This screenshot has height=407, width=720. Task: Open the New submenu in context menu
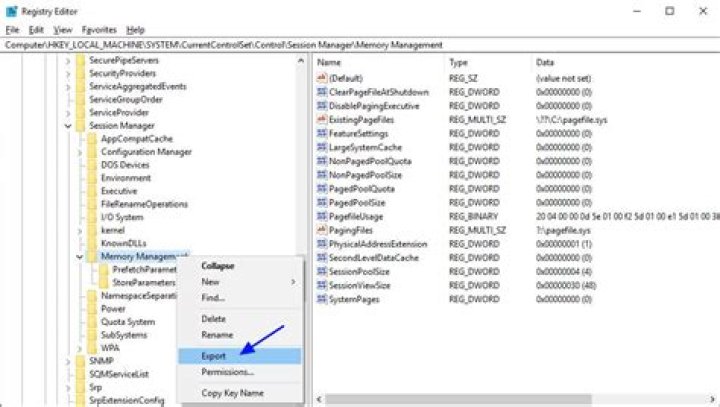(x=211, y=282)
